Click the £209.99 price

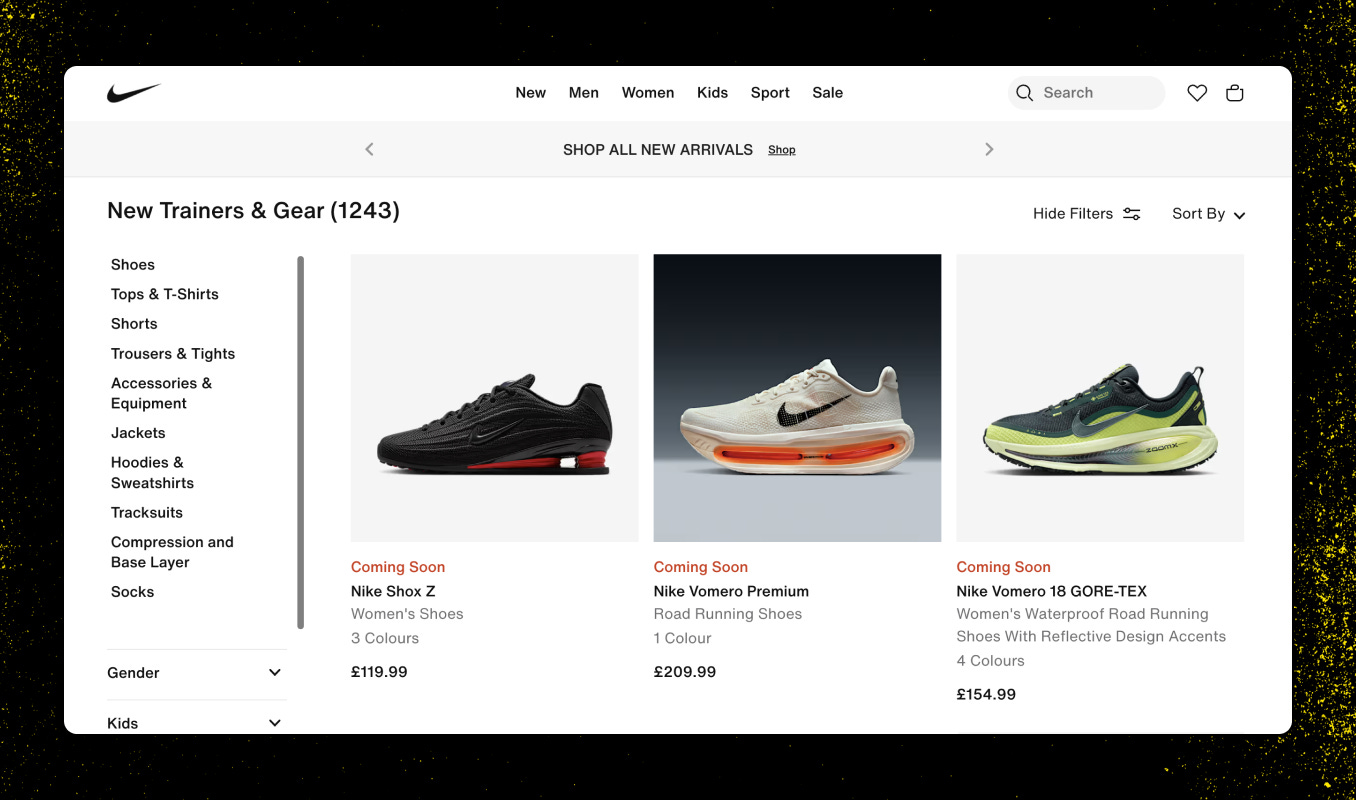tap(685, 672)
